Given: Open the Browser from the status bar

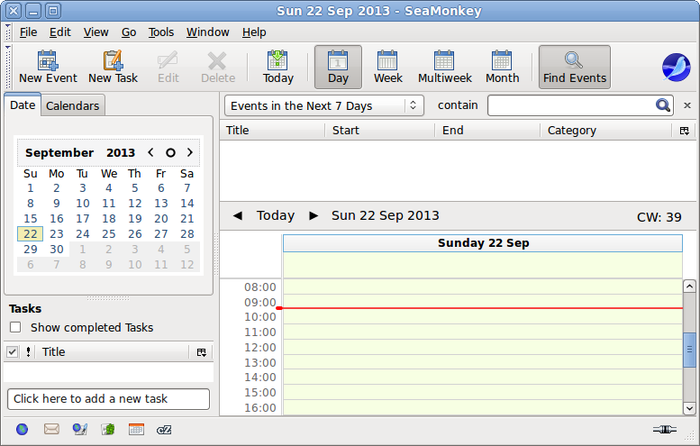Looking at the screenshot, I should click(22, 429).
